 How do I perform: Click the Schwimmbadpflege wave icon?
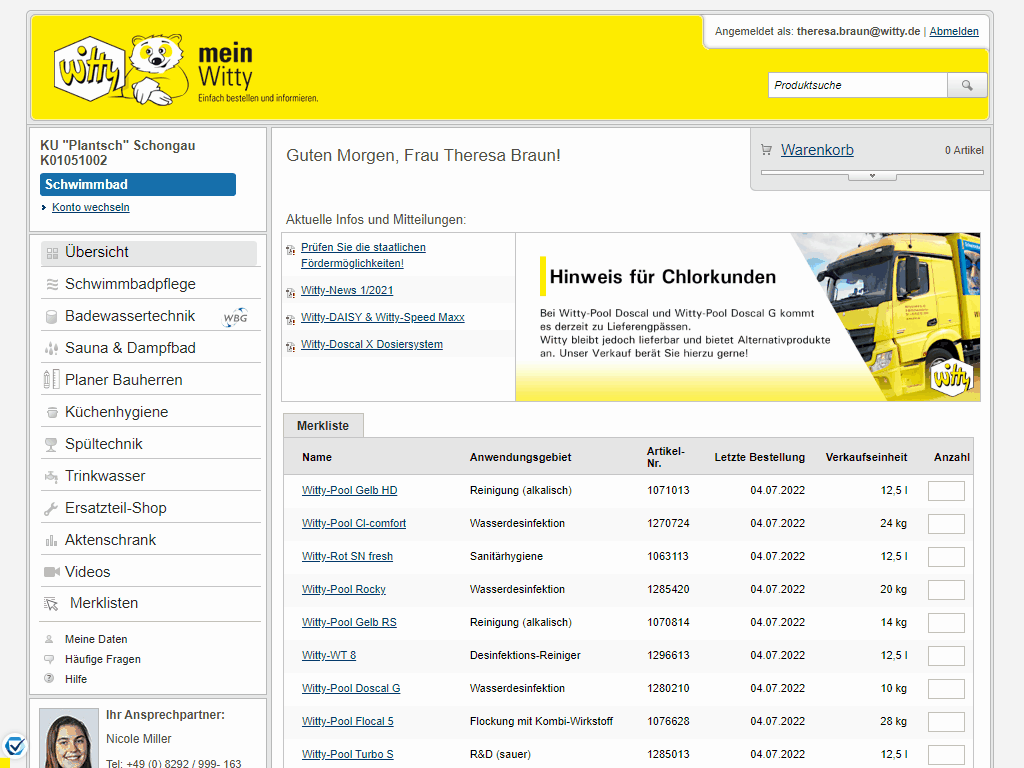[52, 285]
